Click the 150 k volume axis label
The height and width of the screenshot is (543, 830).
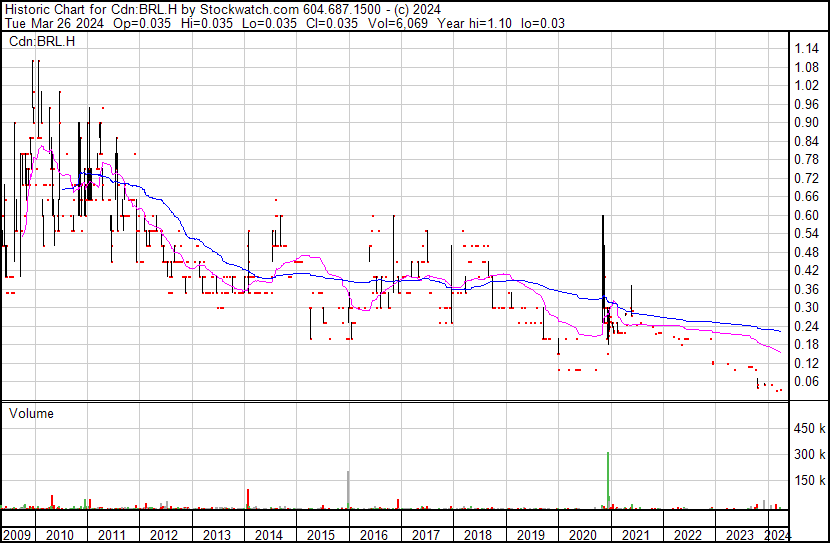(809, 482)
